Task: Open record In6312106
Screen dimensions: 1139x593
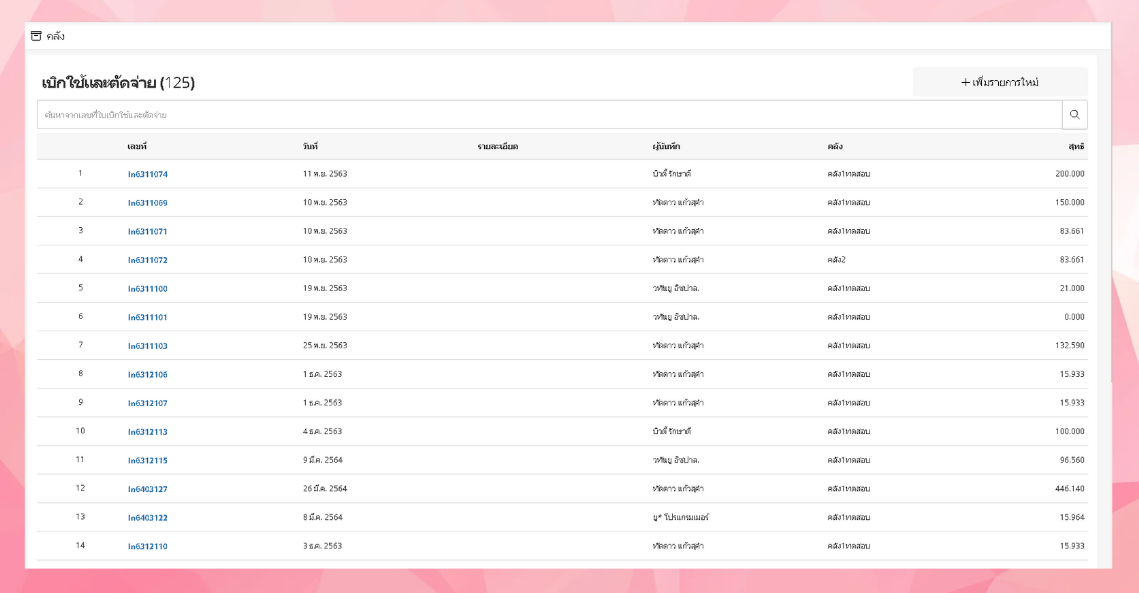Action: pos(148,375)
